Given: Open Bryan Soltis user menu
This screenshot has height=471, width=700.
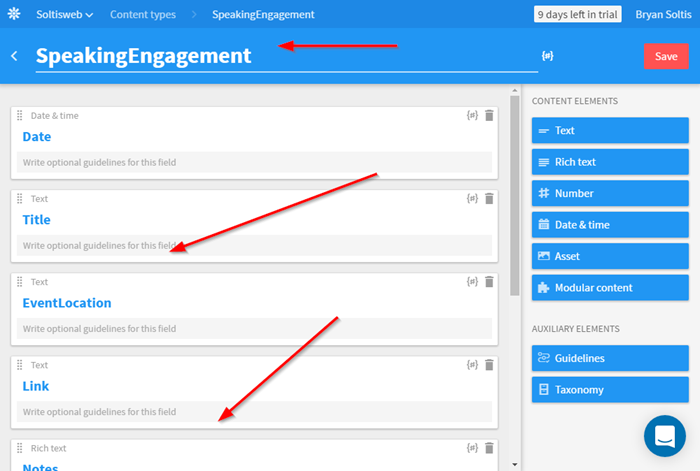Looking at the screenshot, I should point(663,14).
